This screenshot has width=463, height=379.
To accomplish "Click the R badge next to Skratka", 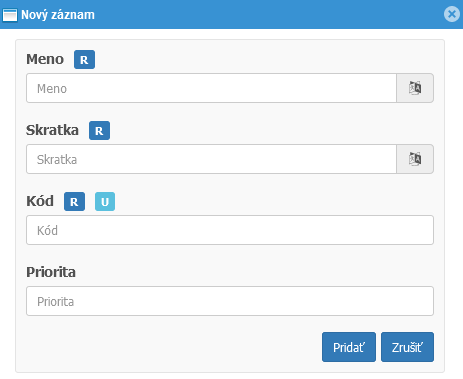I will click(99, 131).
